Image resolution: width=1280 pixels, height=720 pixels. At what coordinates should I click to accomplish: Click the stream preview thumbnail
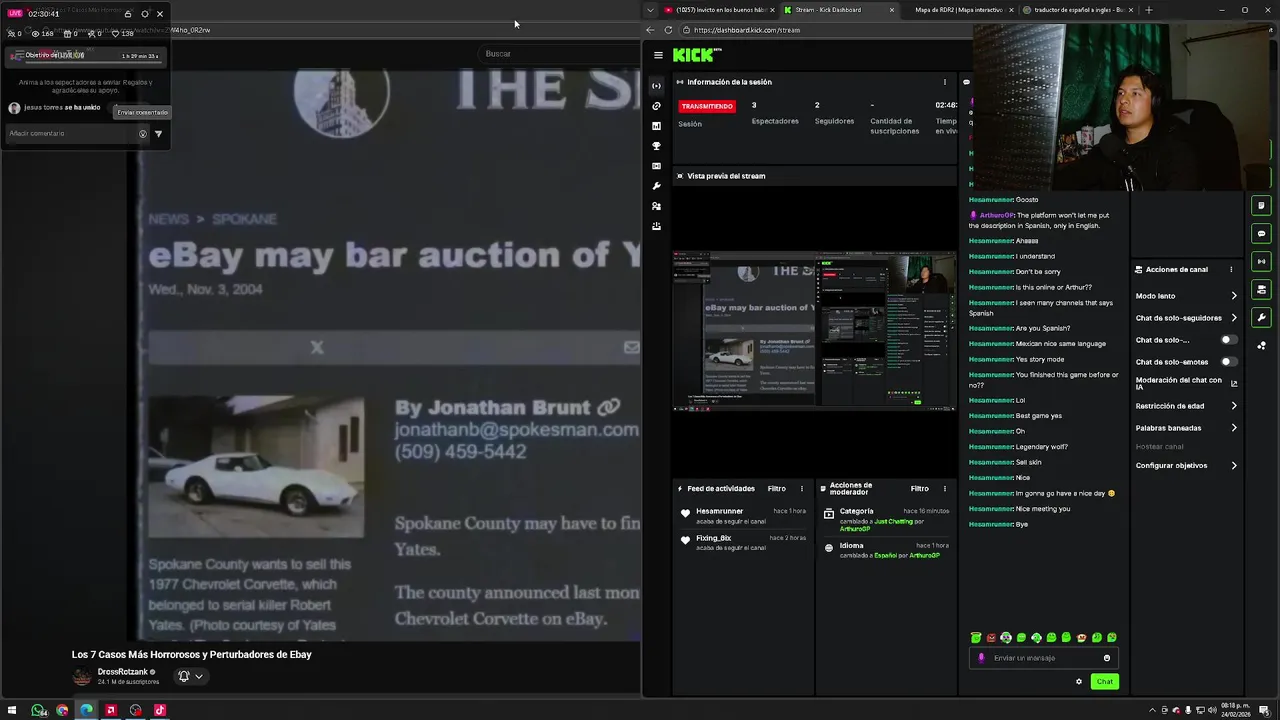pyautogui.click(x=815, y=330)
